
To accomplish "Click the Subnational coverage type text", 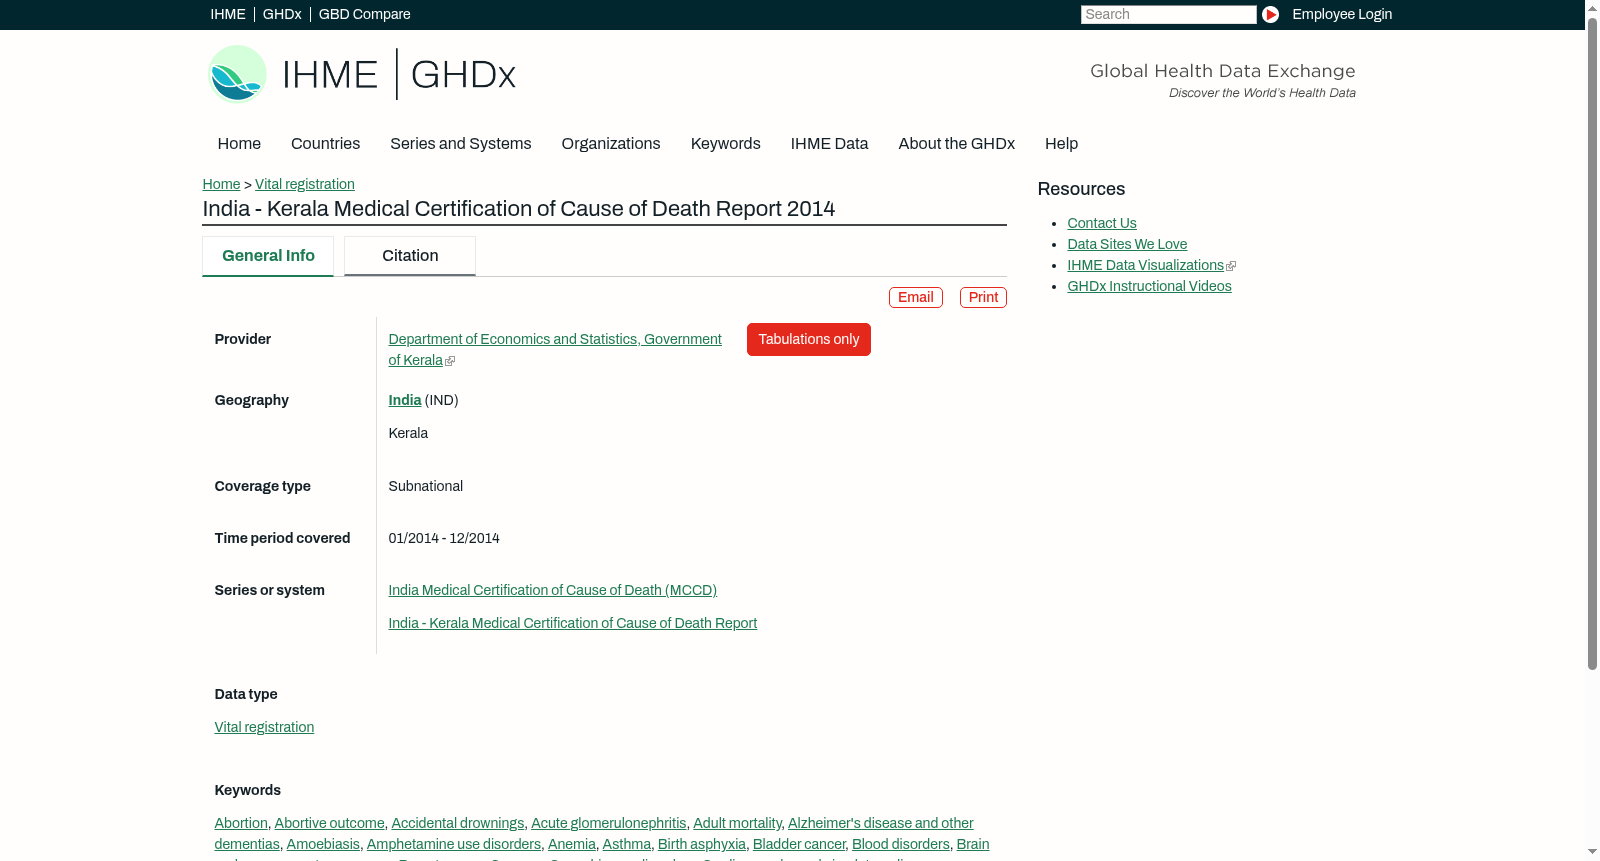I will [x=426, y=487].
